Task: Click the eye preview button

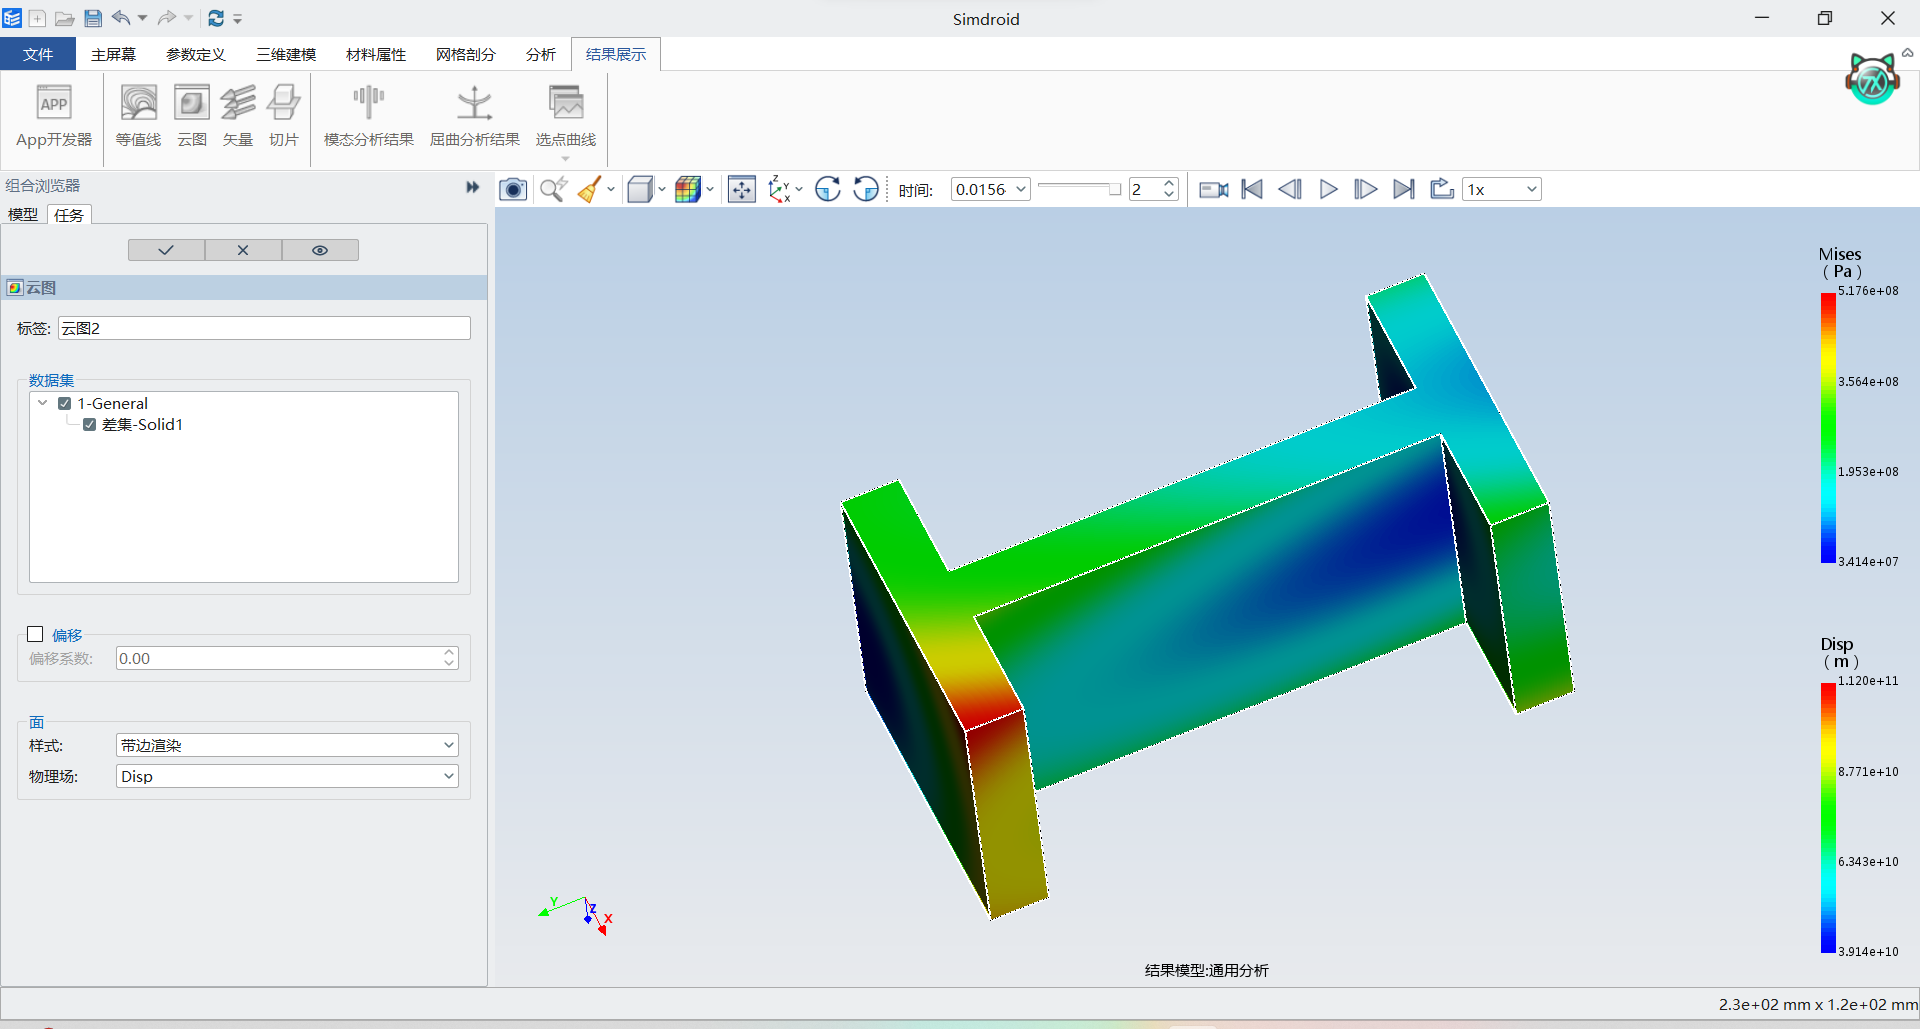Action: point(320,250)
